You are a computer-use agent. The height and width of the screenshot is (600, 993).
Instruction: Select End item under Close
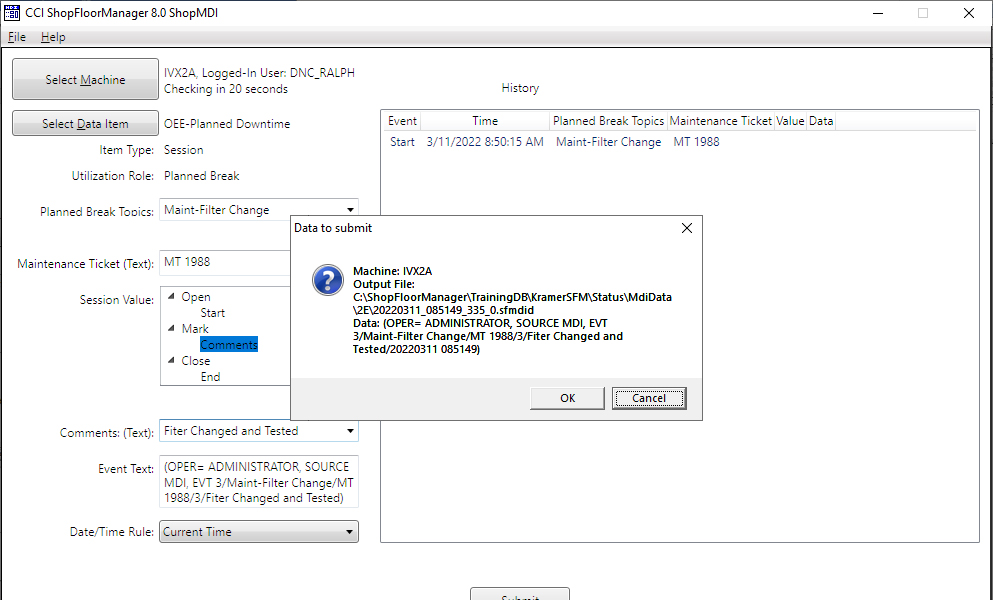pyautogui.click(x=210, y=377)
